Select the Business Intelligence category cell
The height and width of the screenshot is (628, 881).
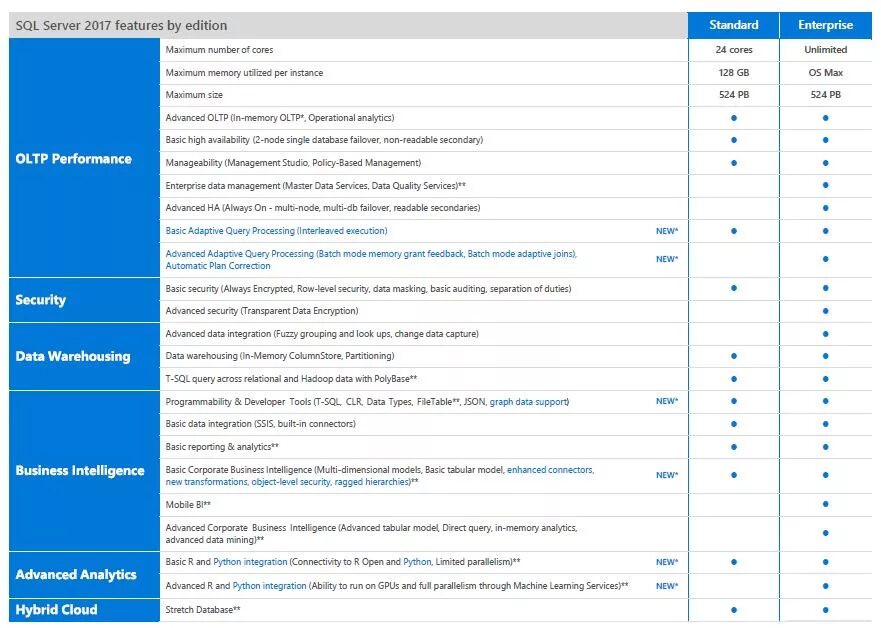(x=84, y=471)
